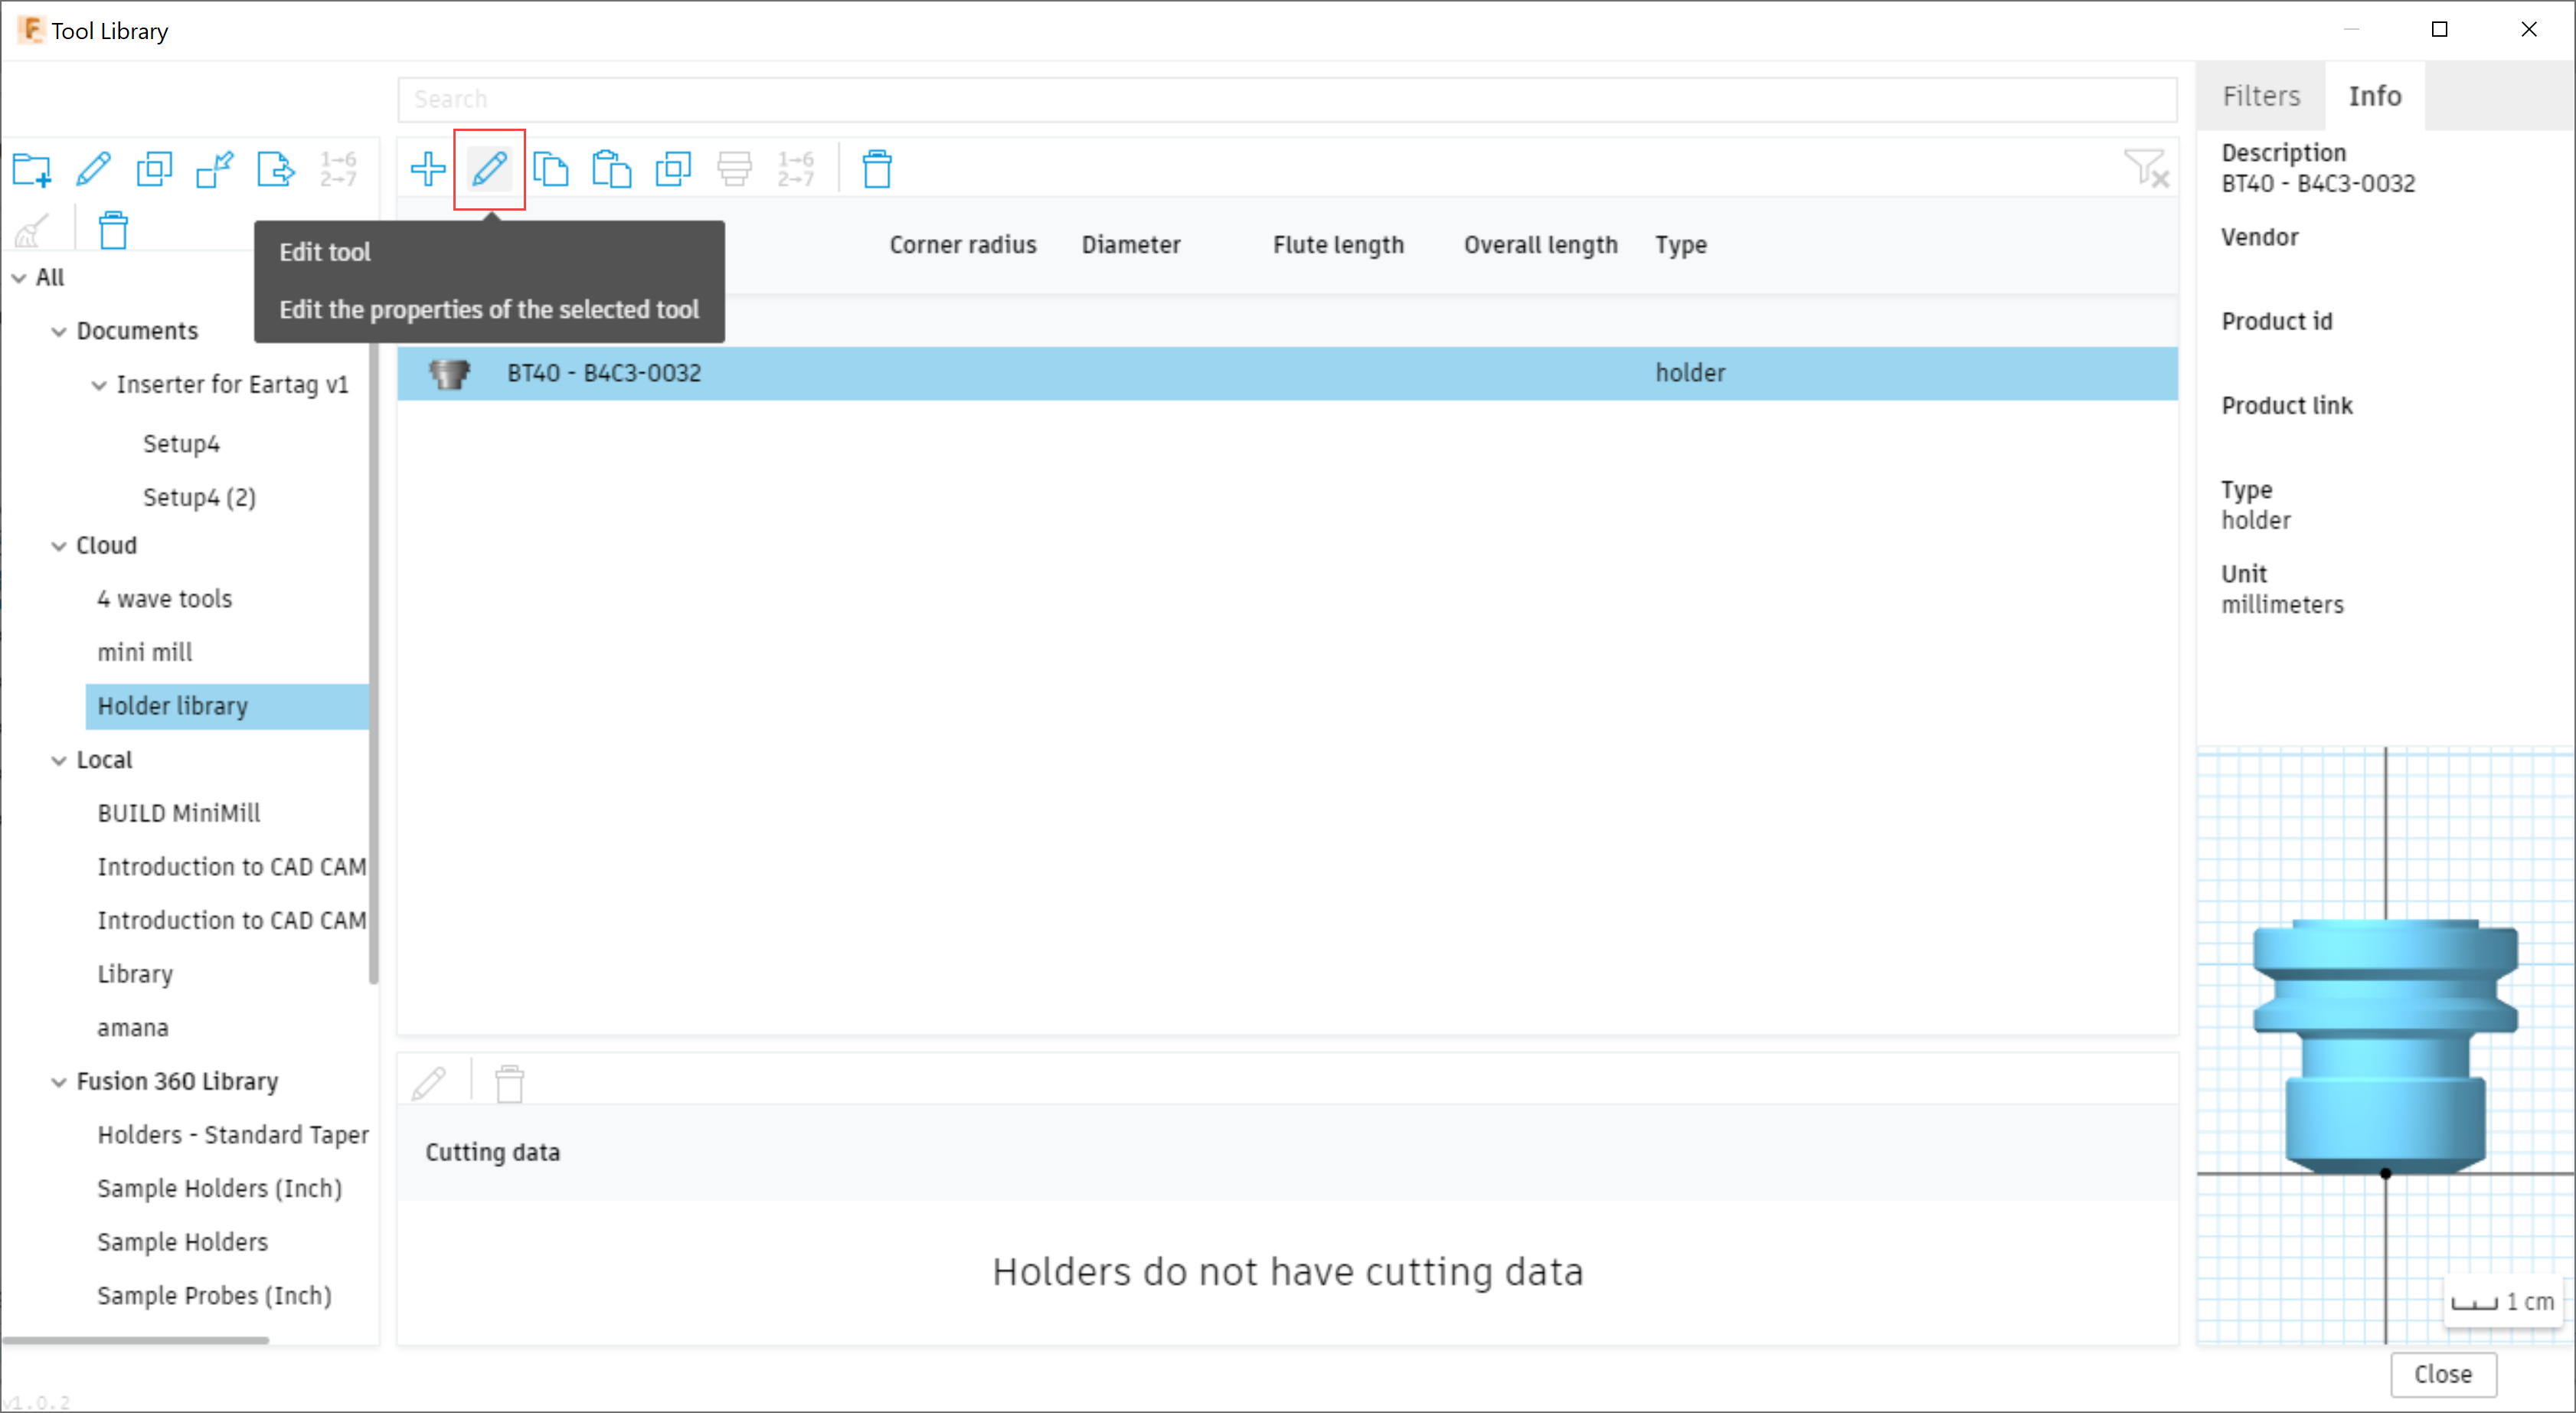Click the Delete library trash icon
This screenshot has height=1413, width=2576.
[x=113, y=230]
